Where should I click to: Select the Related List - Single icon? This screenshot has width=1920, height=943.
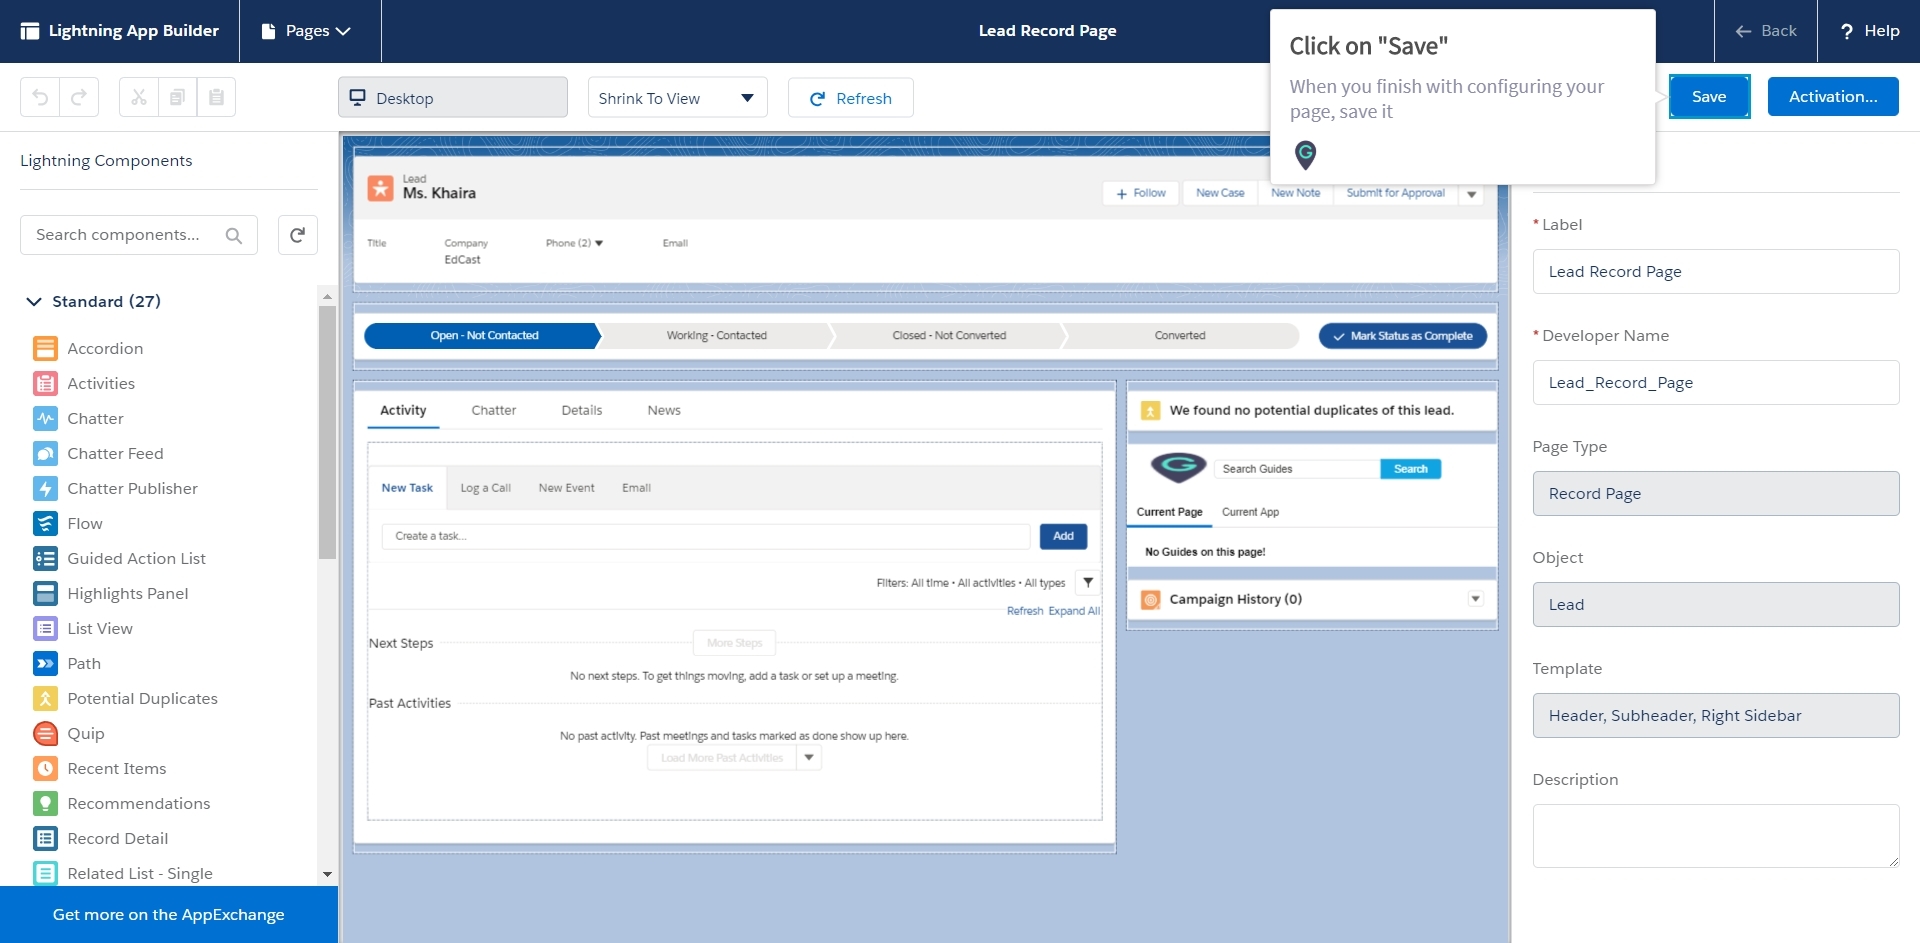pyautogui.click(x=45, y=873)
